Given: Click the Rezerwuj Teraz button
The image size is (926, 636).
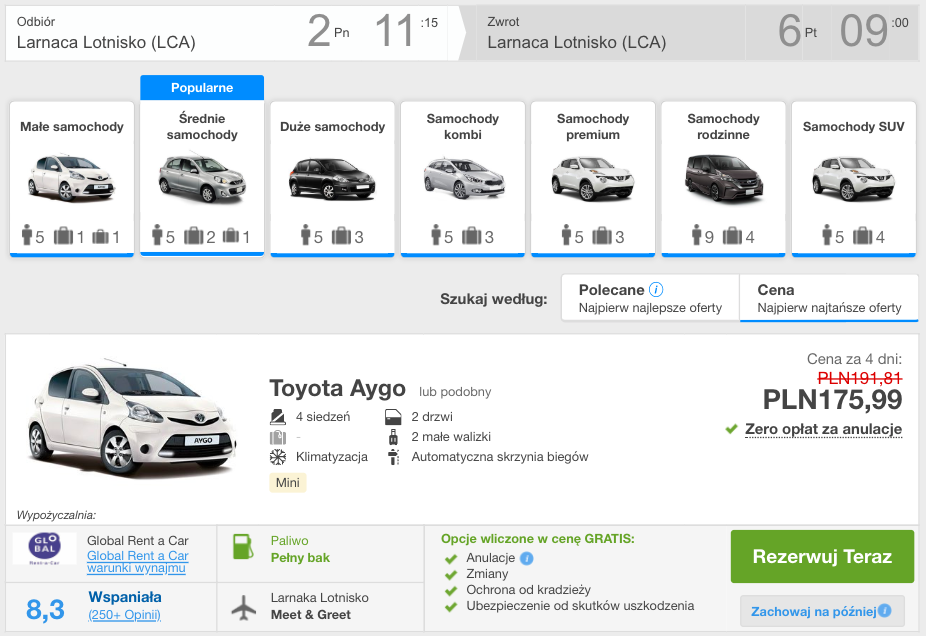Looking at the screenshot, I should (822, 556).
